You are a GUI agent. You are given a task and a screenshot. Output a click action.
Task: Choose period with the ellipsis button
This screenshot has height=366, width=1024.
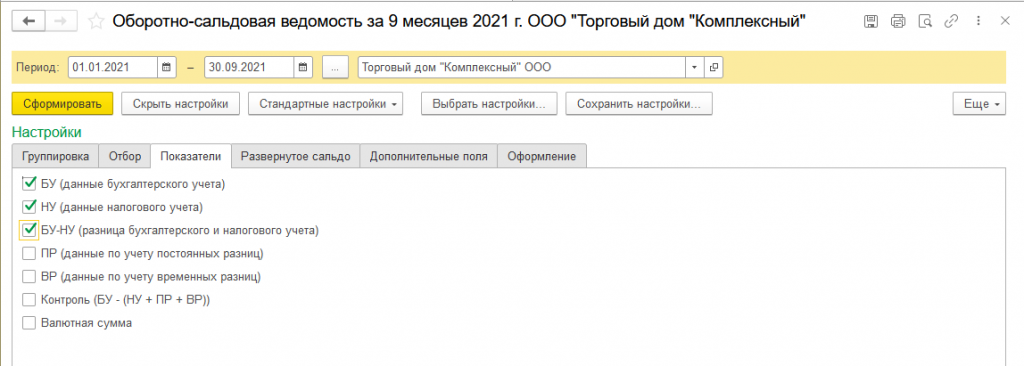pos(336,67)
